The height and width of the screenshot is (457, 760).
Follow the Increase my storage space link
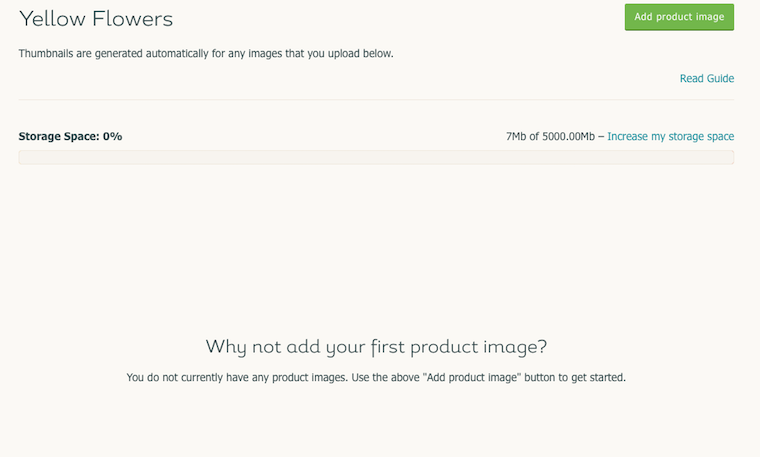tap(670, 137)
